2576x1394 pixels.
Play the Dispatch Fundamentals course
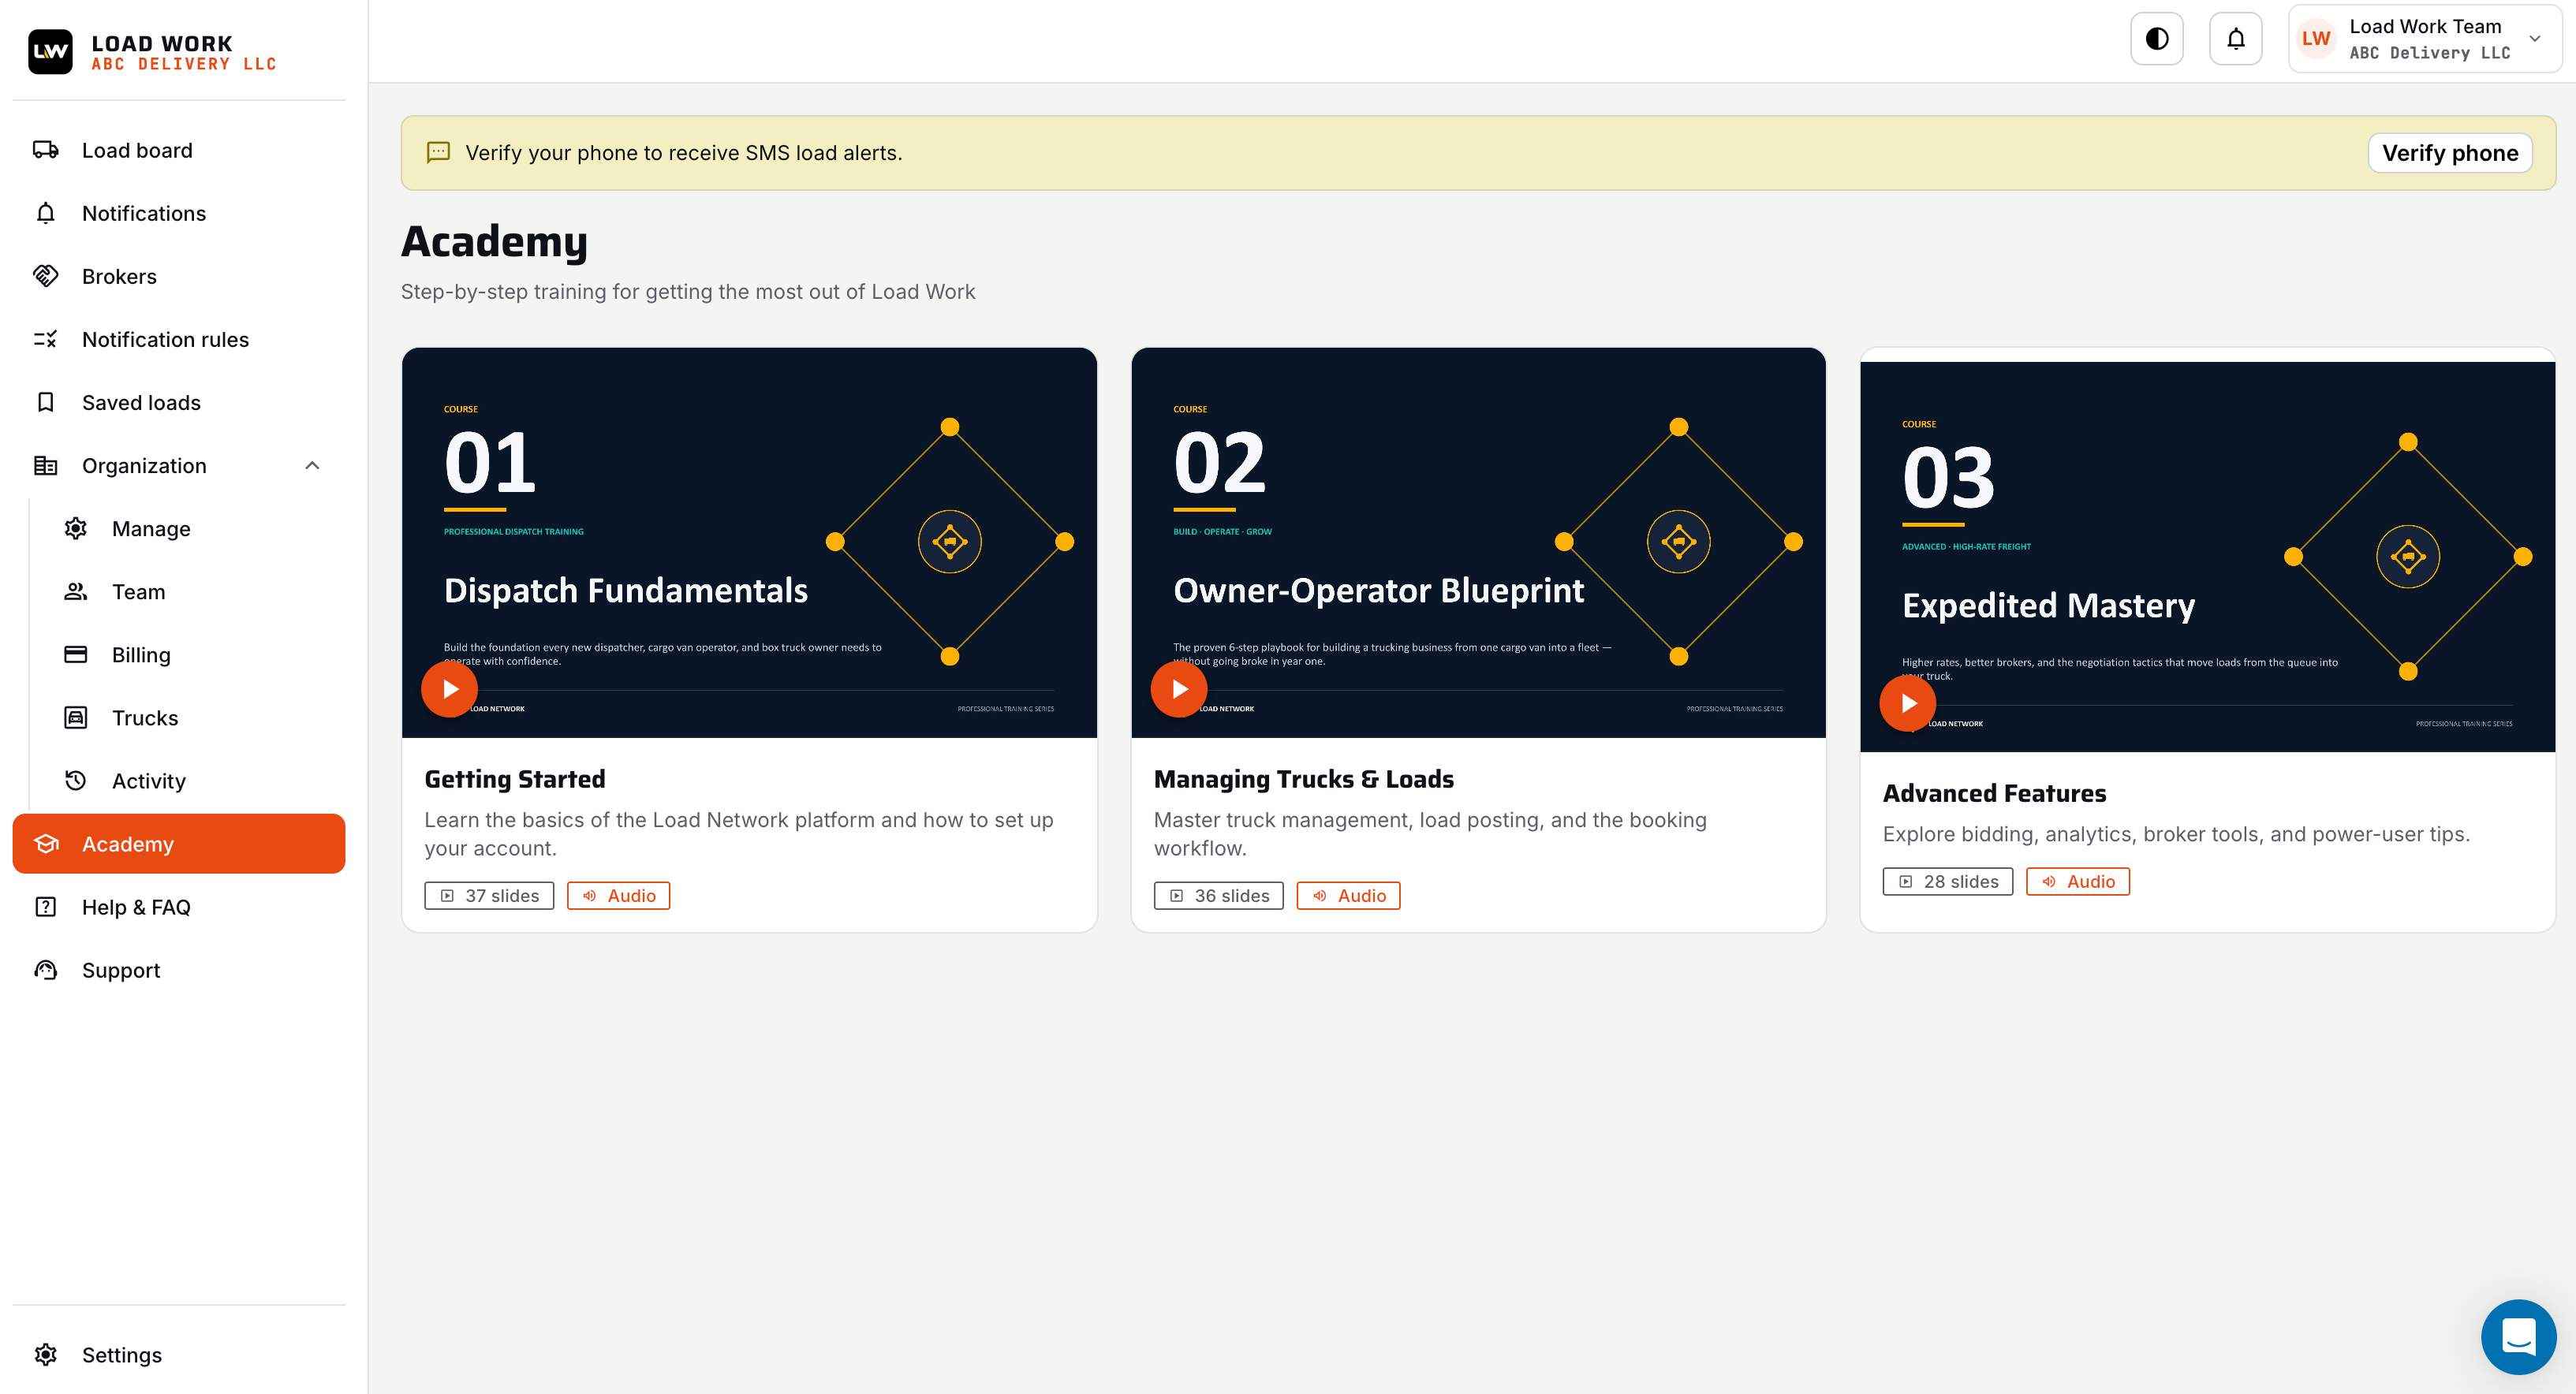[x=449, y=689]
